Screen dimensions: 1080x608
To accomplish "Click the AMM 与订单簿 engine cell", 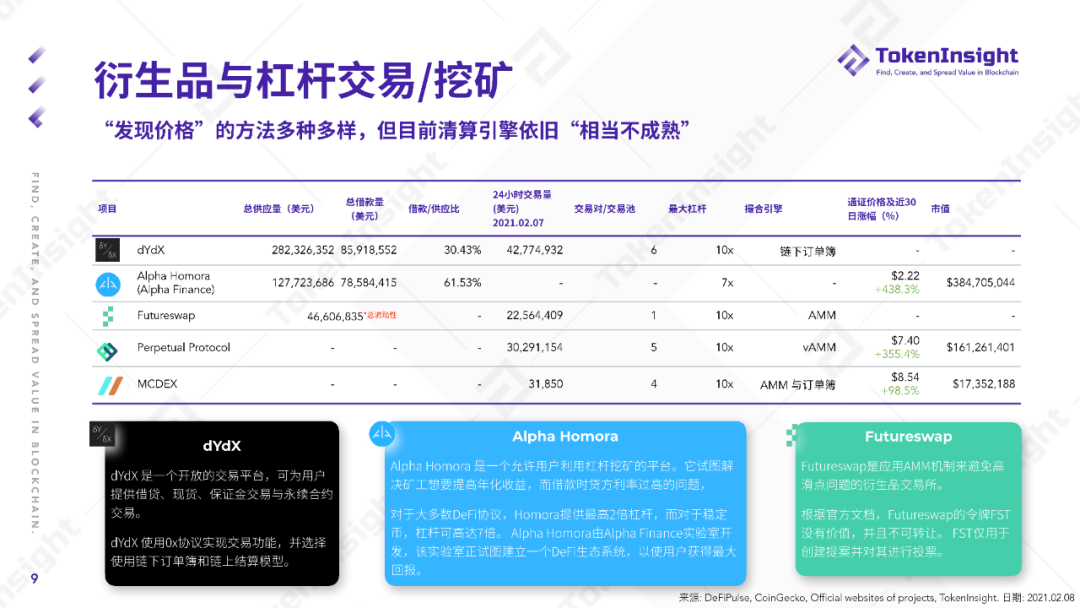I will pyautogui.click(x=798, y=385).
